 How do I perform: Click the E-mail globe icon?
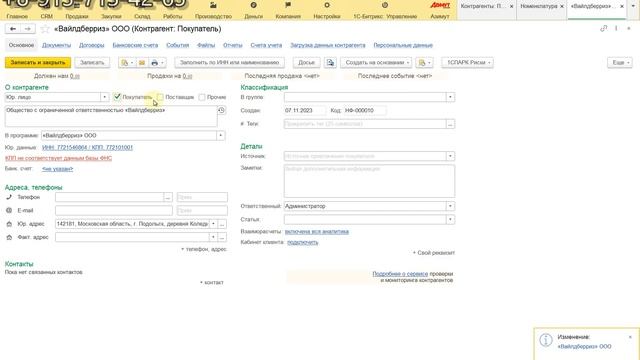click(9, 211)
